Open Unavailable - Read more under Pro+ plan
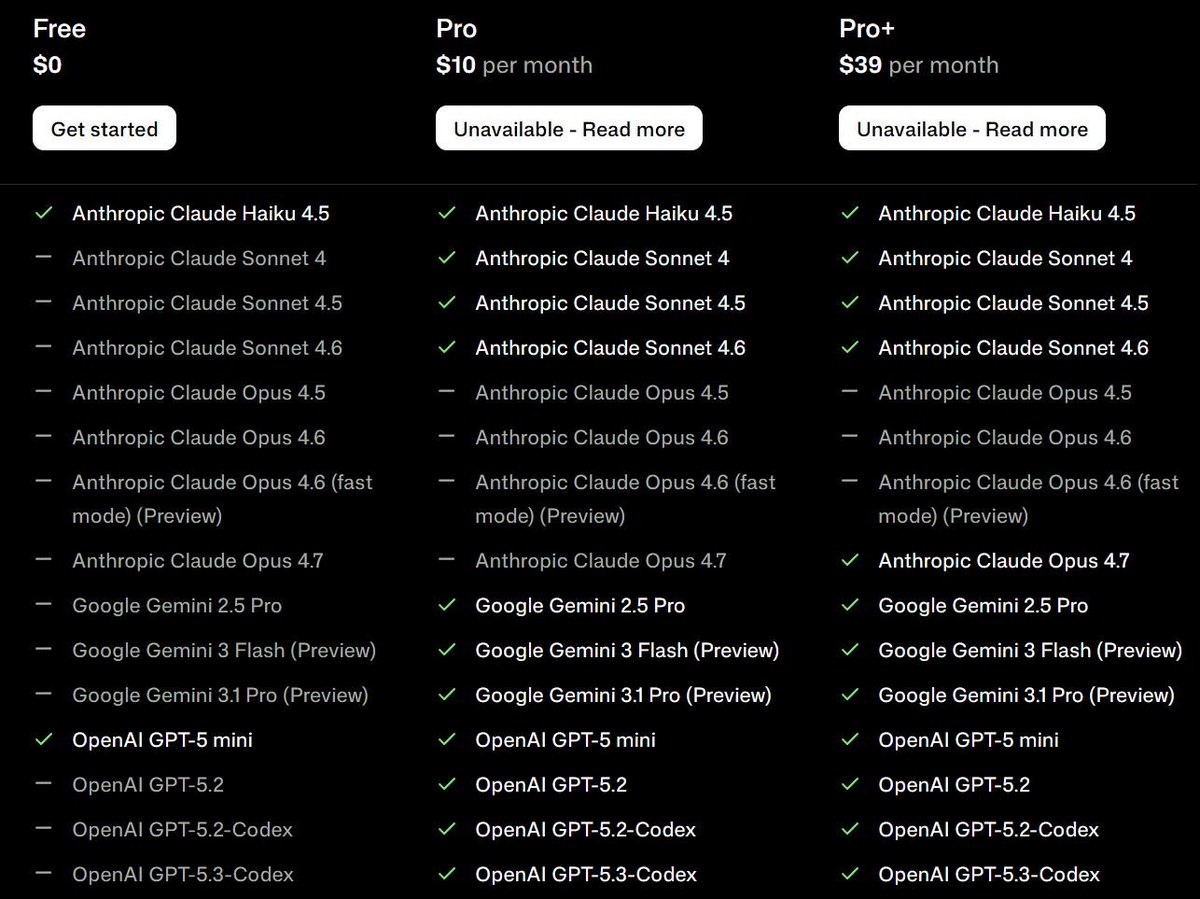Screen dimensions: 1200x899 (972, 129)
